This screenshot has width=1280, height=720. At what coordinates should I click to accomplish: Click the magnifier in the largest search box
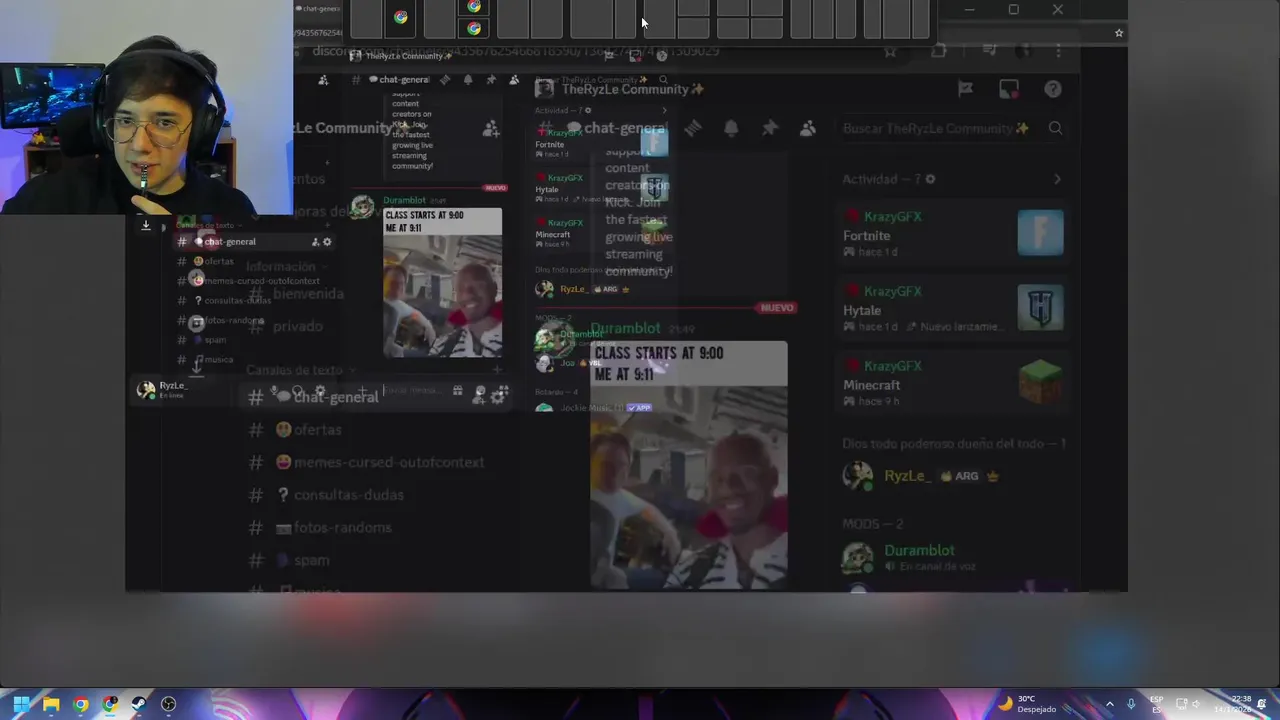[1055, 128]
